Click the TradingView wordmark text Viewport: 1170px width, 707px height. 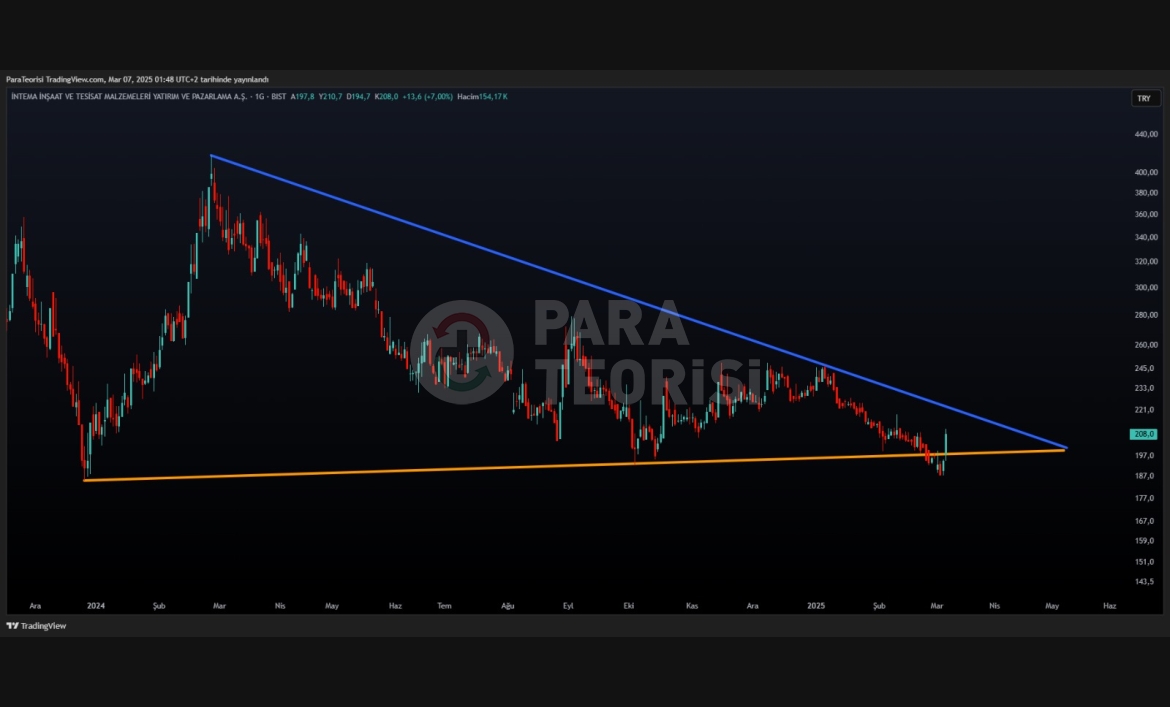click(x=43, y=626)
